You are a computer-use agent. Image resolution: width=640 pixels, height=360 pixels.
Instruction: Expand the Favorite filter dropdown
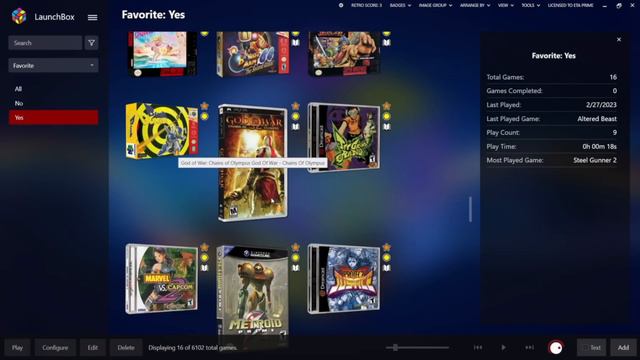[53, 65]
